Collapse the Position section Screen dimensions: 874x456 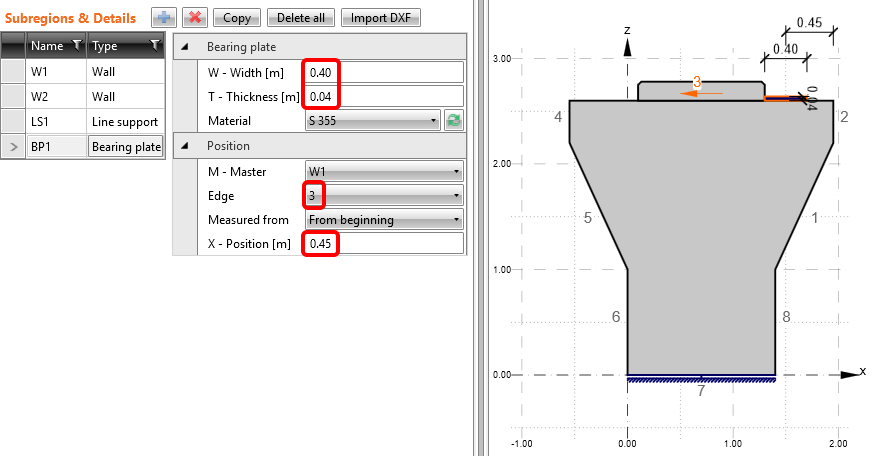185,146
